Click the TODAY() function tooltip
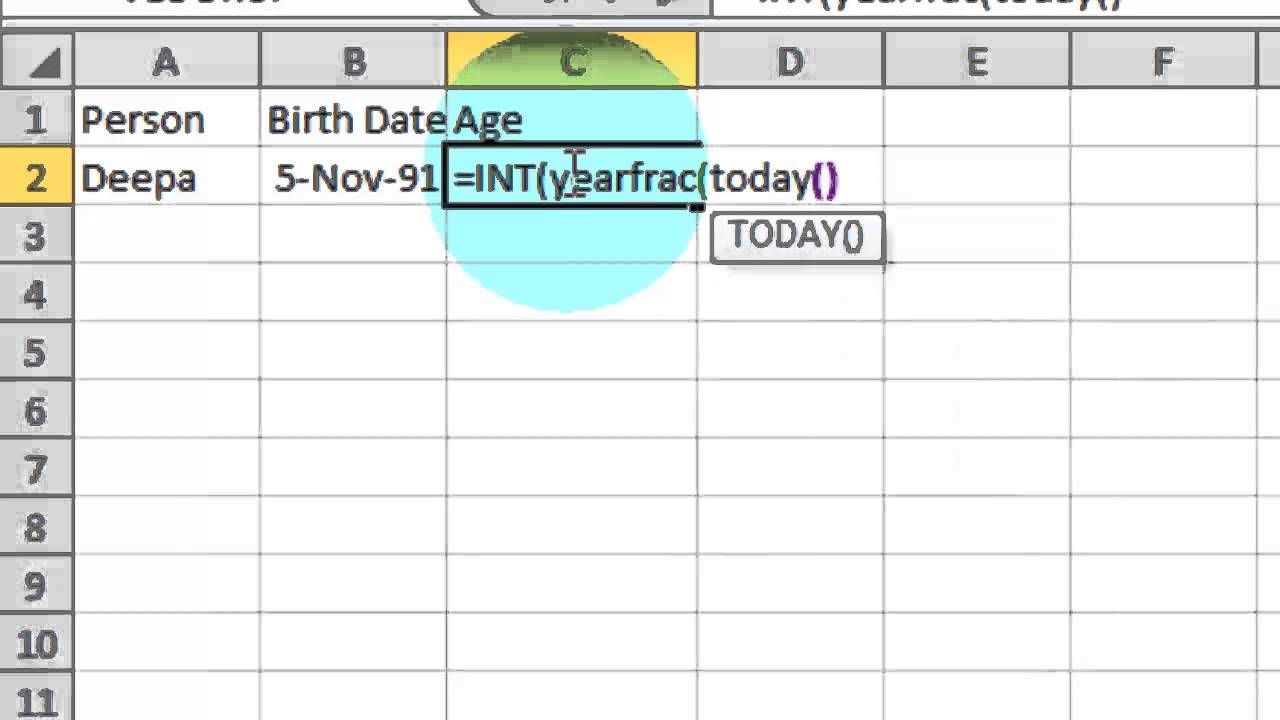 [796, 236]
